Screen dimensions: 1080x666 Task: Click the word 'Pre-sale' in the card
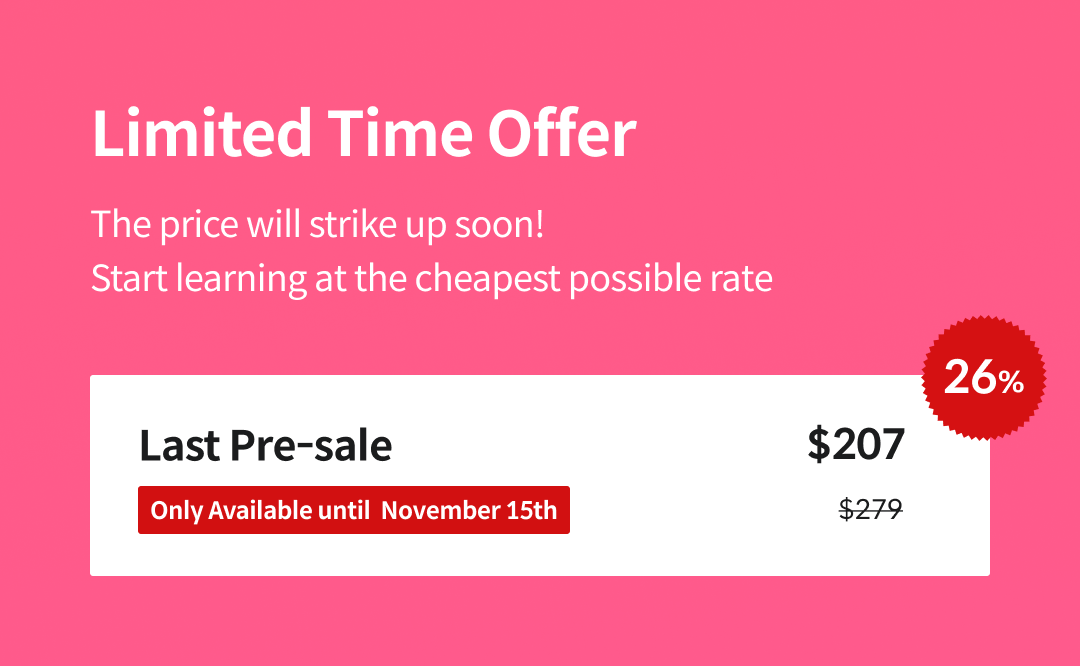[x=311, y=445]
